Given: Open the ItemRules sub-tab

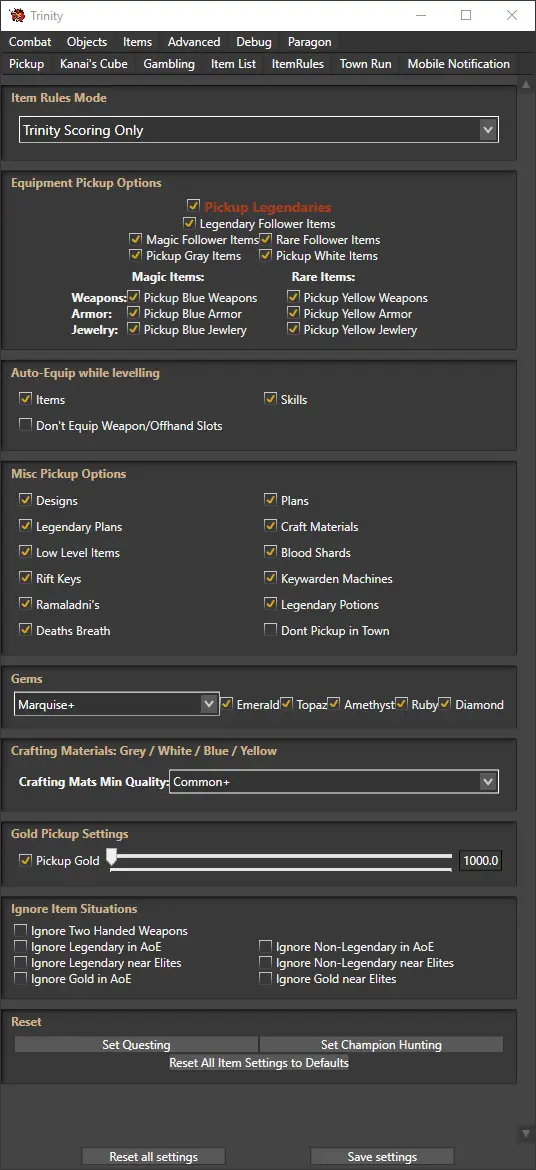Looking at the screenshot, I should pyautogui.click(x=298, y=63).
